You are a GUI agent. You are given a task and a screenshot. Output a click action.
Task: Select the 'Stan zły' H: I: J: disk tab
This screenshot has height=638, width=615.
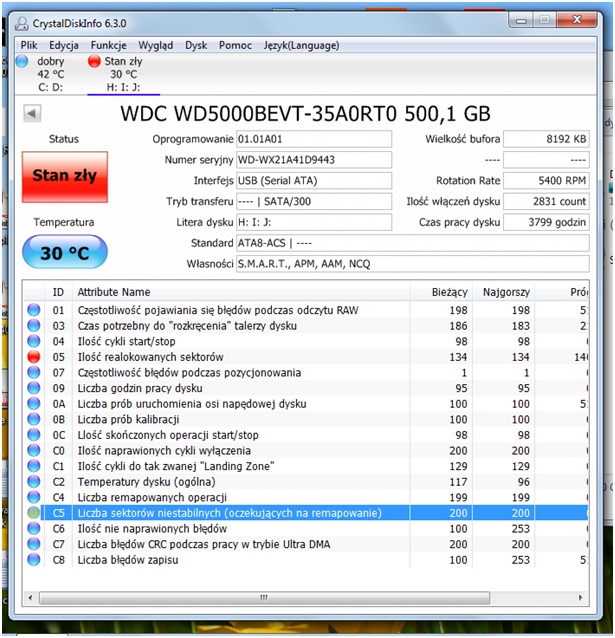pyautogui.click(x=123, y=74)
